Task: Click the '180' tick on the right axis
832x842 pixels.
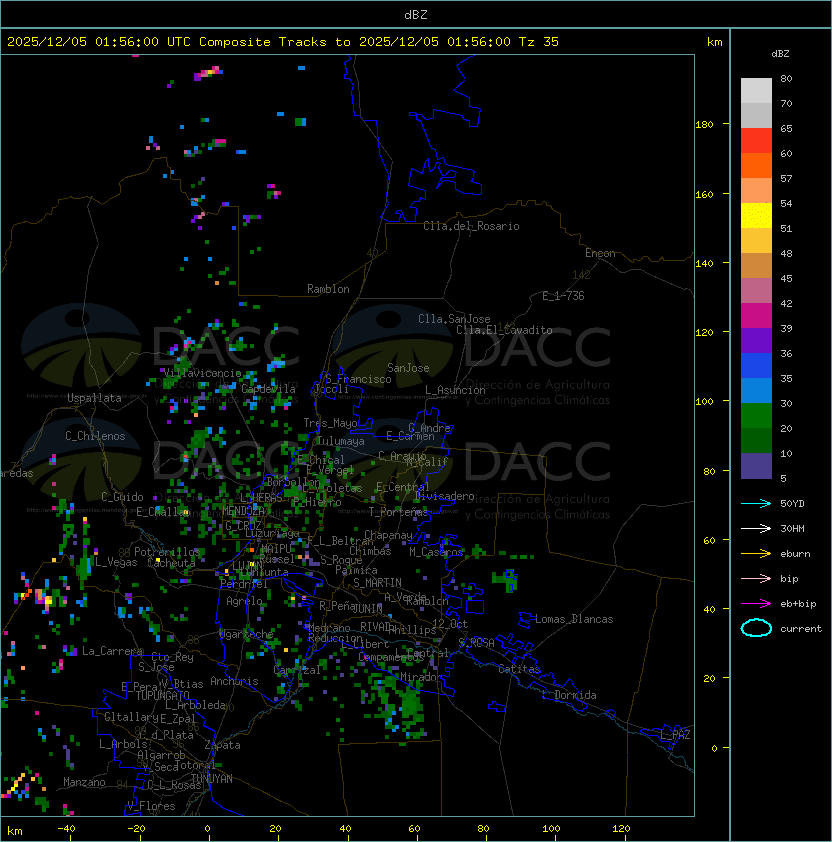Action: pos(704,125)
